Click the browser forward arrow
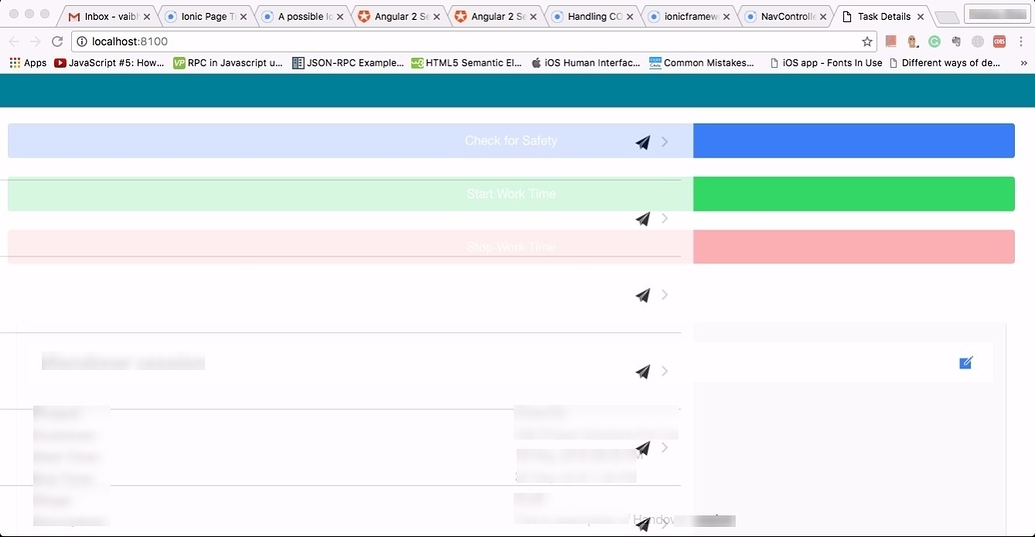Viewport: 1035px width, 537px height. tap(36, 42)
